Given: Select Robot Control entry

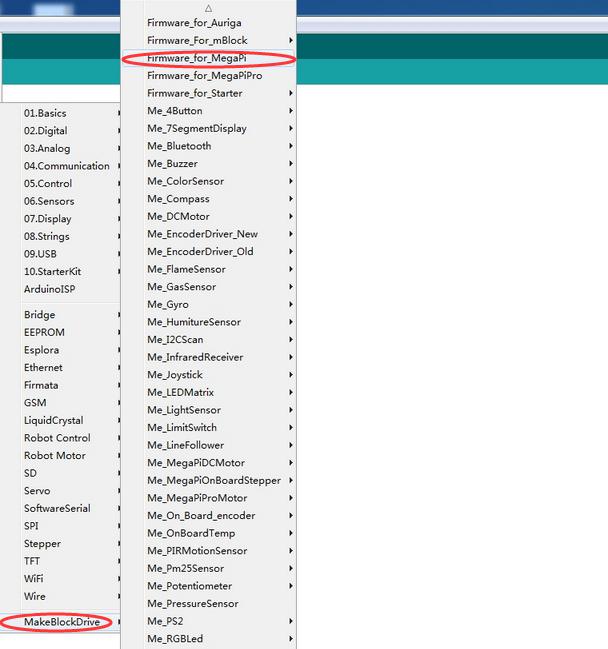Looking at the screenshot, I should tap(60, 438).
